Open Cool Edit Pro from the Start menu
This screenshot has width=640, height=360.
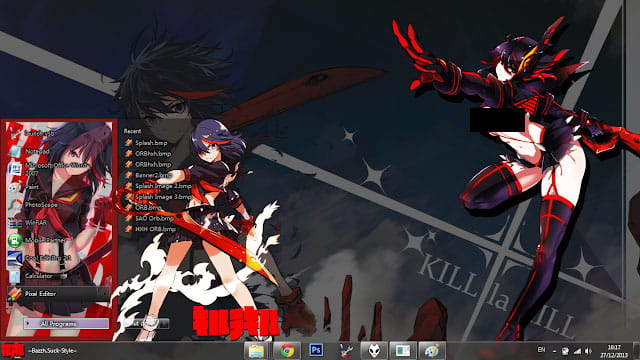[57, 258]
